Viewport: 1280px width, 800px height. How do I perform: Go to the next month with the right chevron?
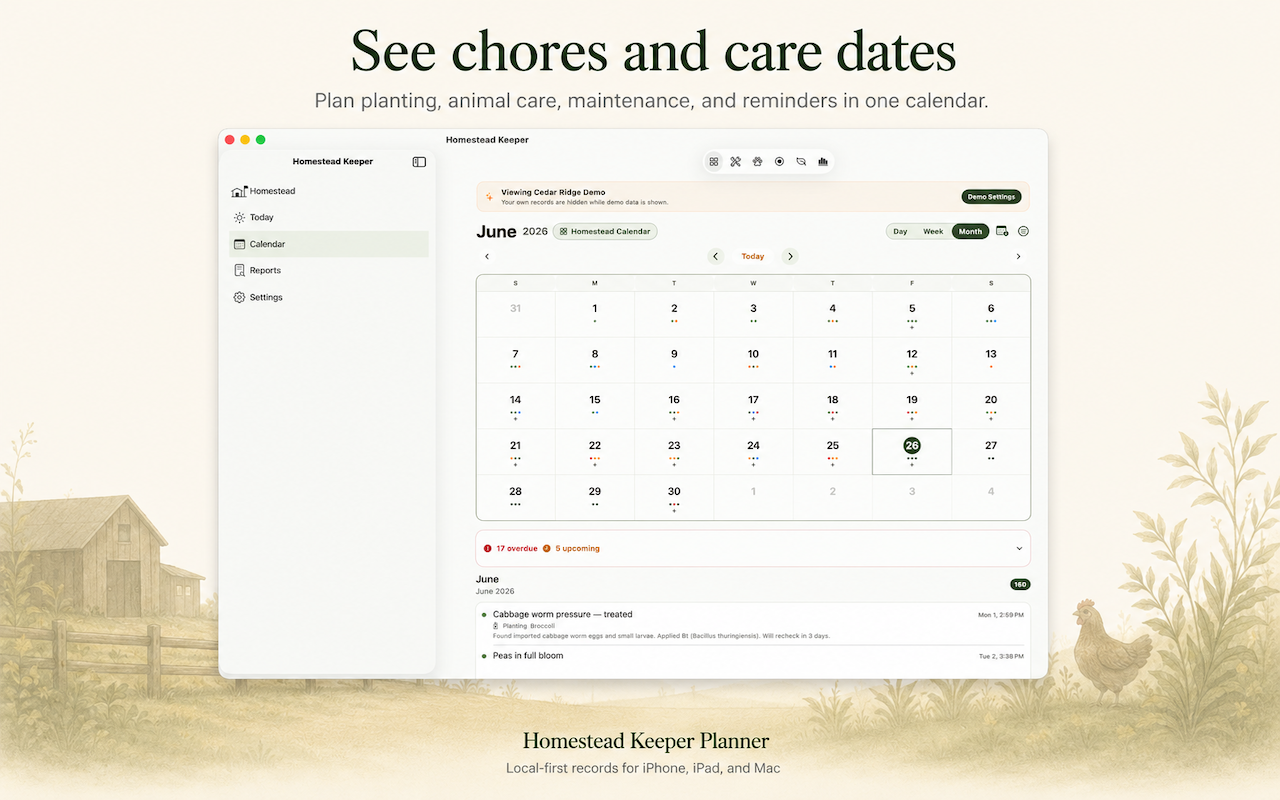click(x=790, y=256)
